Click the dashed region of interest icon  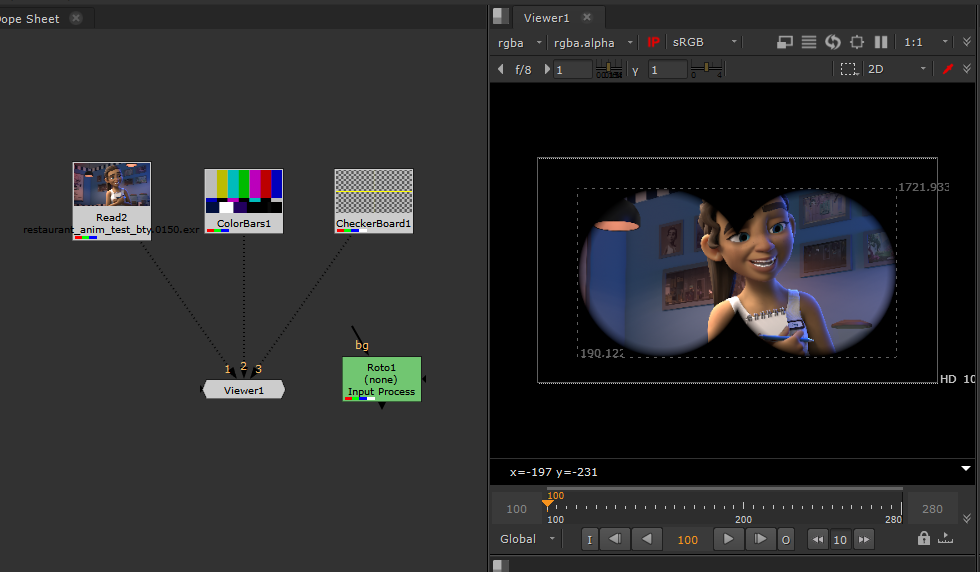[849, 69]
